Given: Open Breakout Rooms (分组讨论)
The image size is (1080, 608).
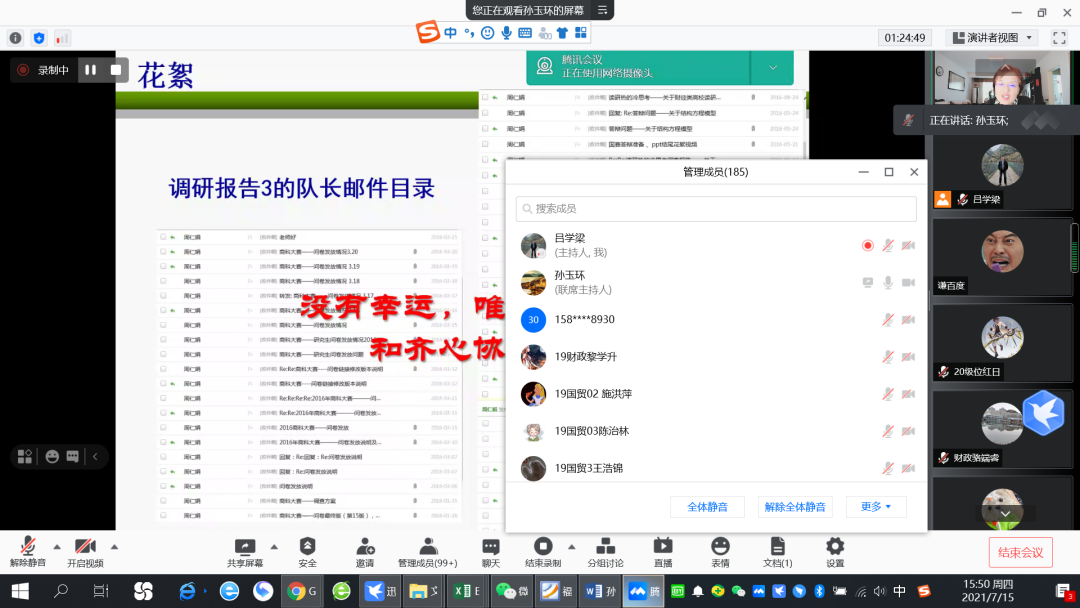Looking at the screenshot, I should 605,547.
